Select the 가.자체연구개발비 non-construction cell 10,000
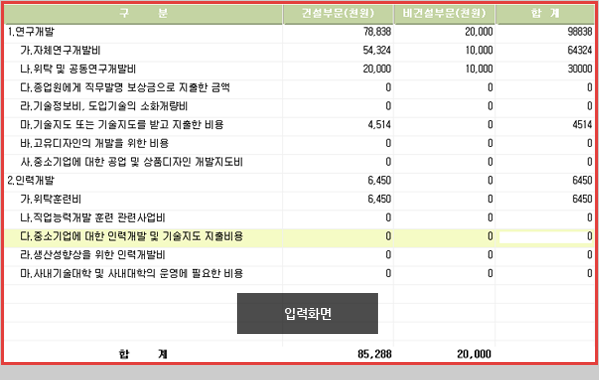The width and height of the screenshot is (599, 380). (x=479, y=50)
